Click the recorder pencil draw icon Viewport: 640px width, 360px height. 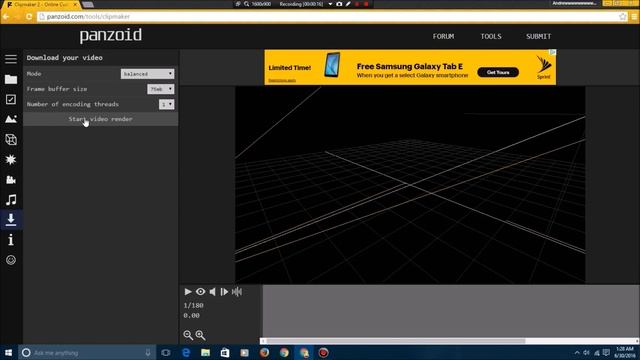click(x=348, y=4)
